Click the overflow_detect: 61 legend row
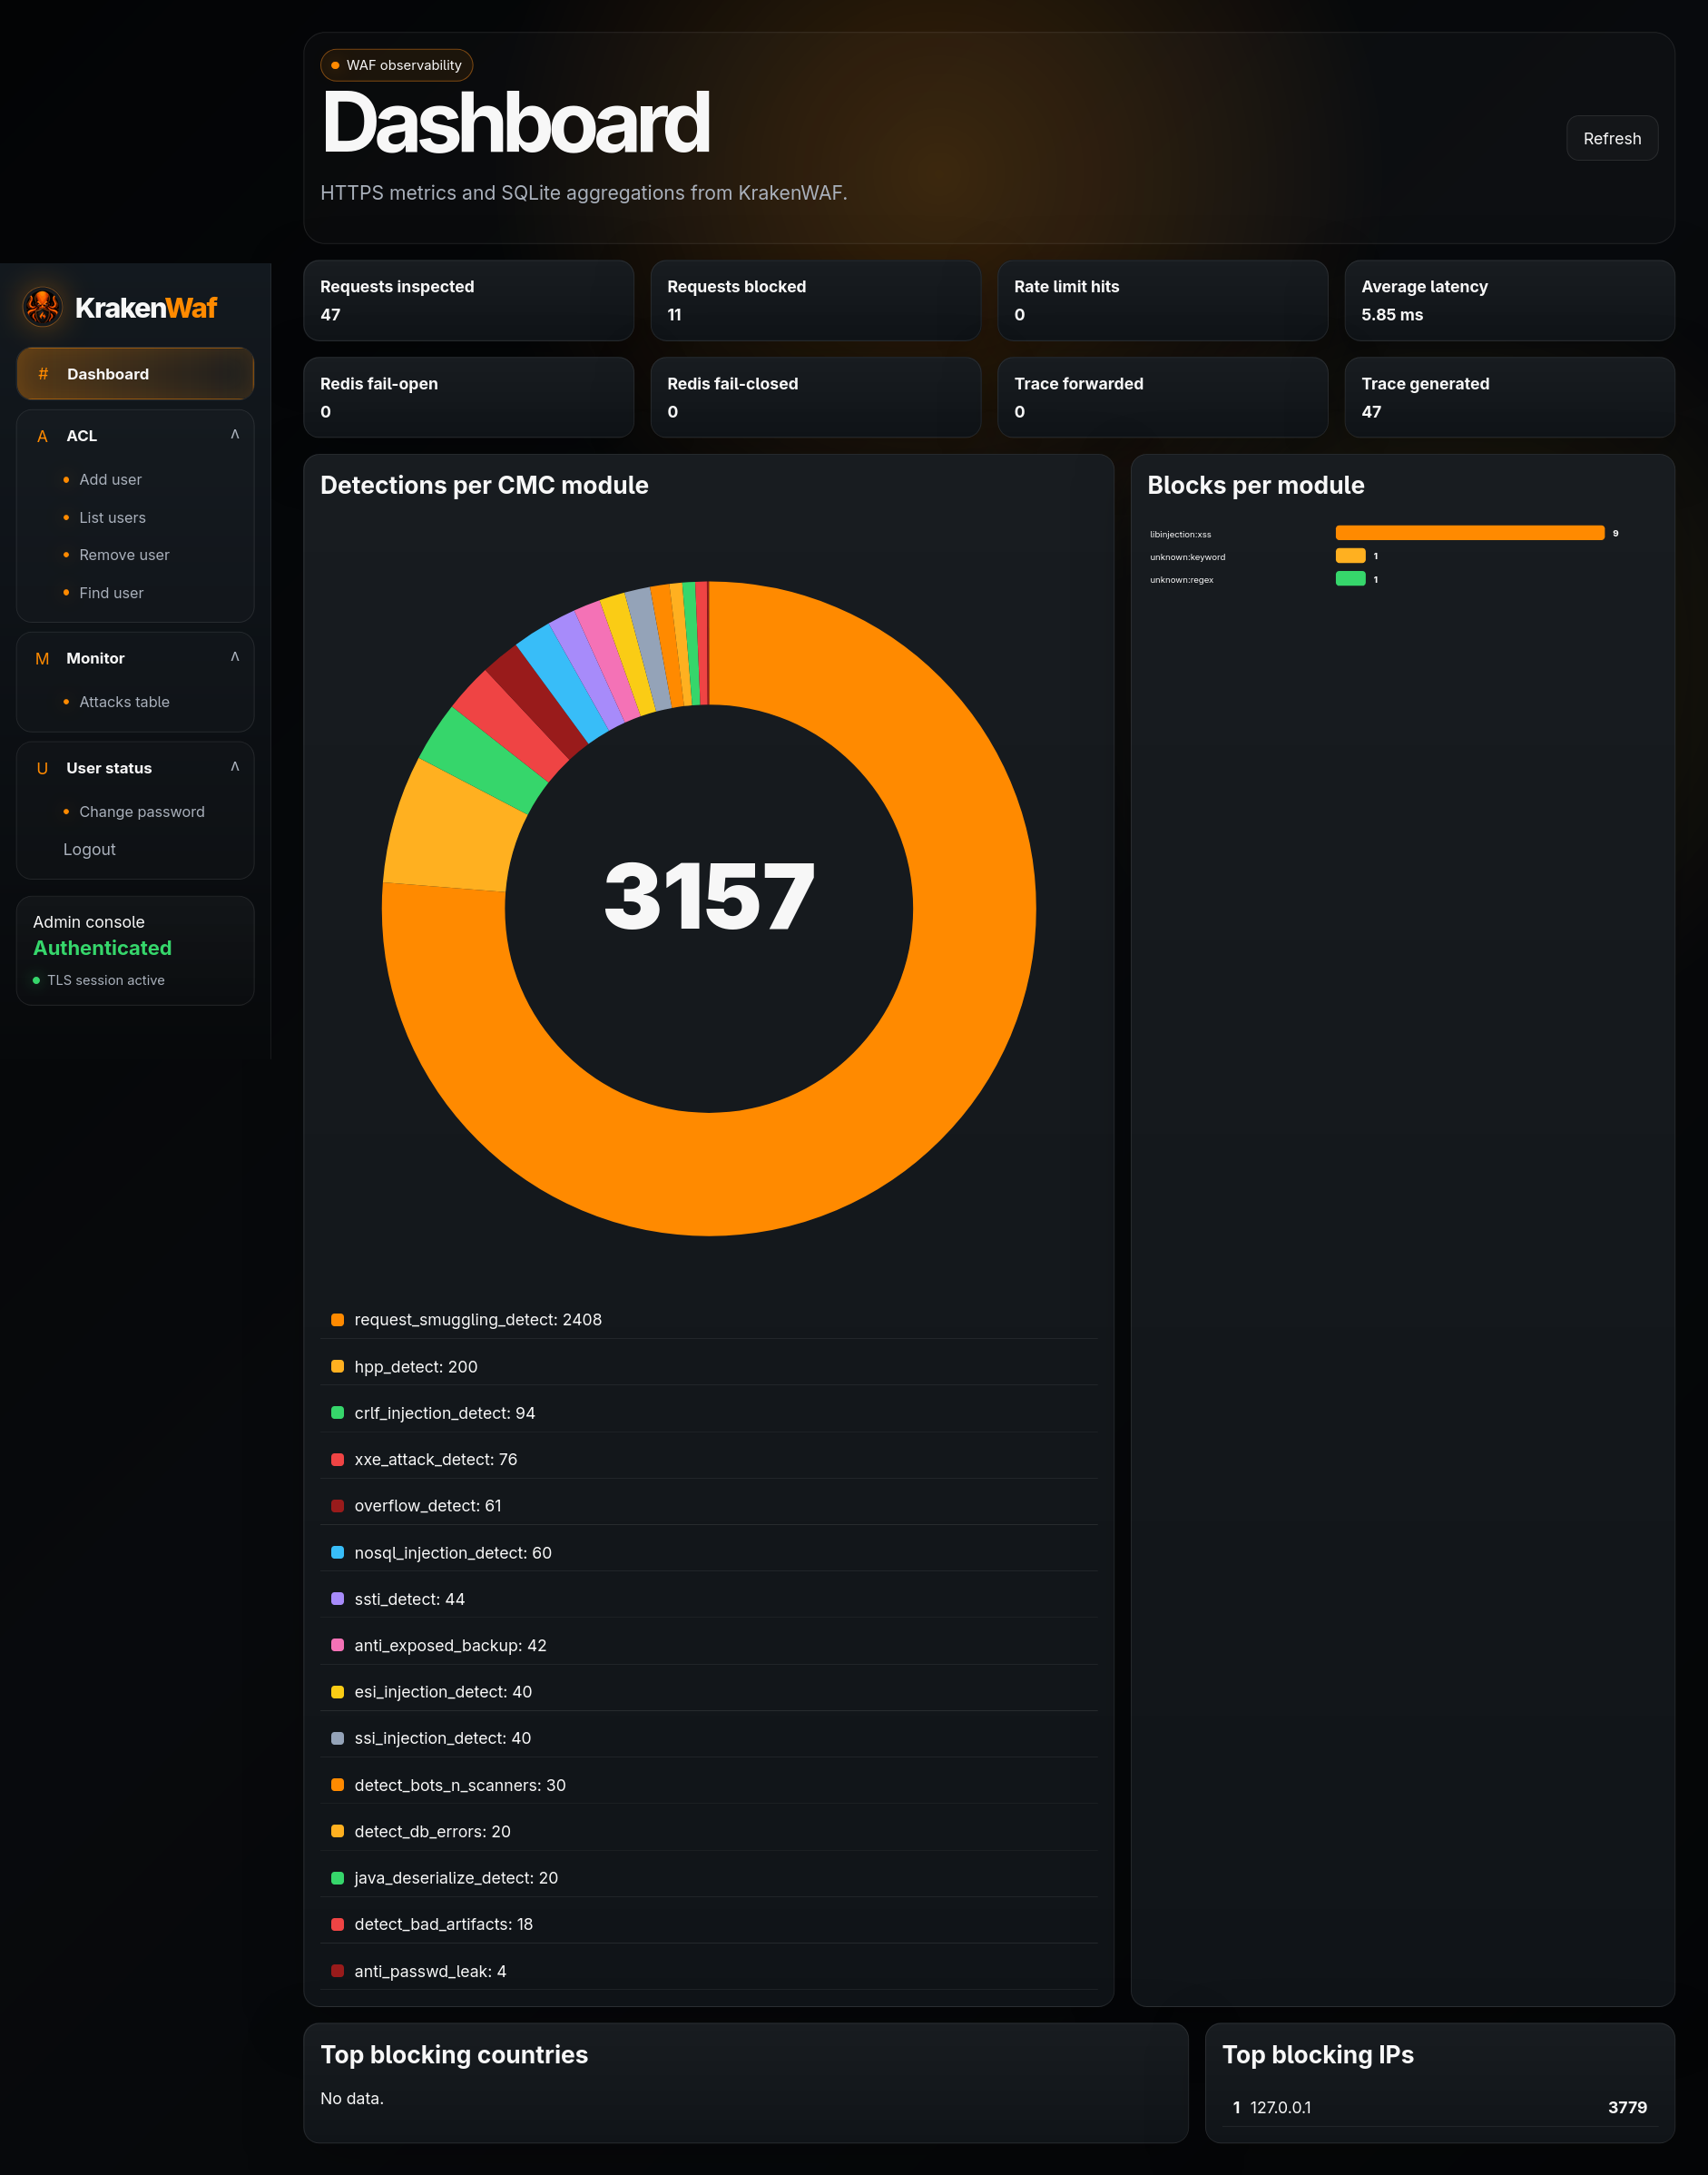Image resolution: width=1708 pixels, height=2175 pixels. (x=709, y=1506)
